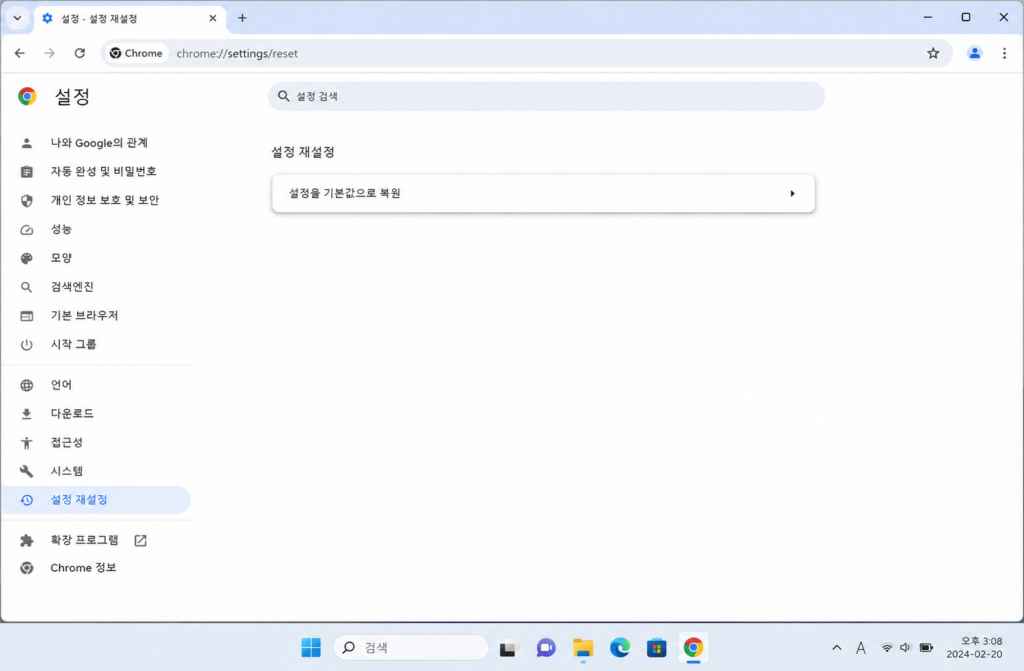Open 자동 완성 및 비밀번호 section
This screenshot has width=1024, height=671.
pyautogui.click(x=103, y=171)
